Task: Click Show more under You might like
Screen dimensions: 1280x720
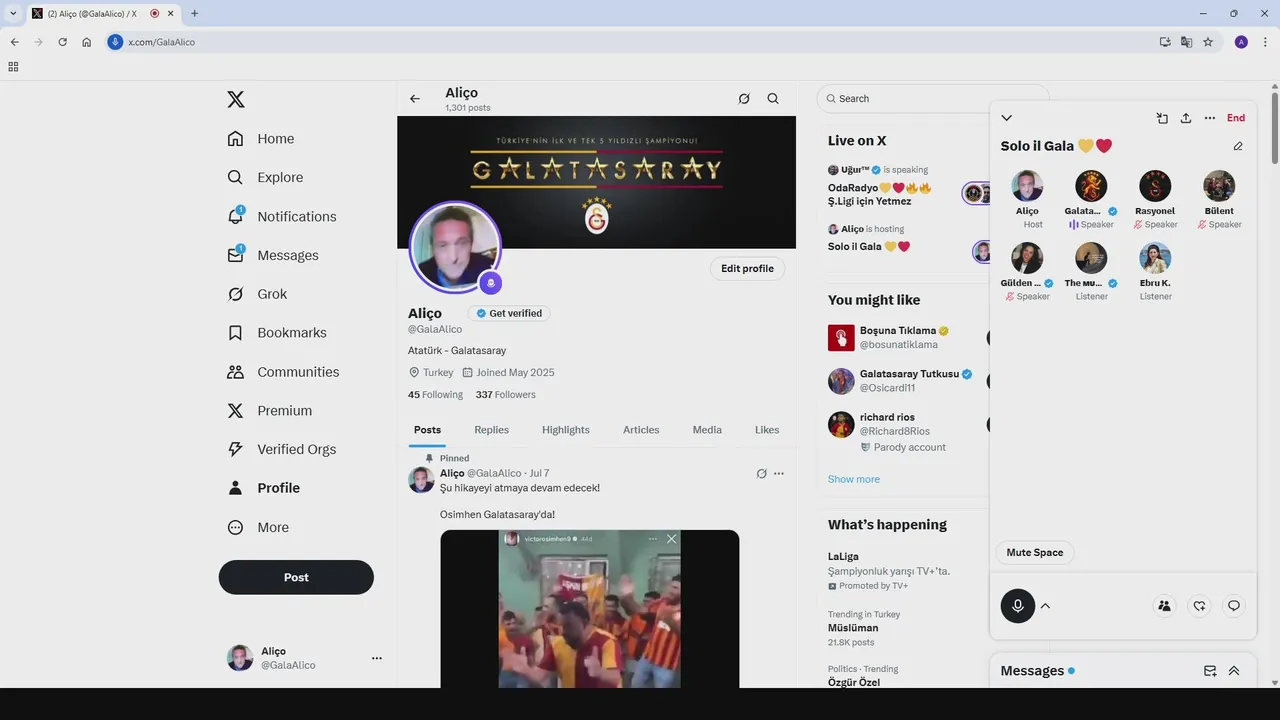Action: point(853,479)
